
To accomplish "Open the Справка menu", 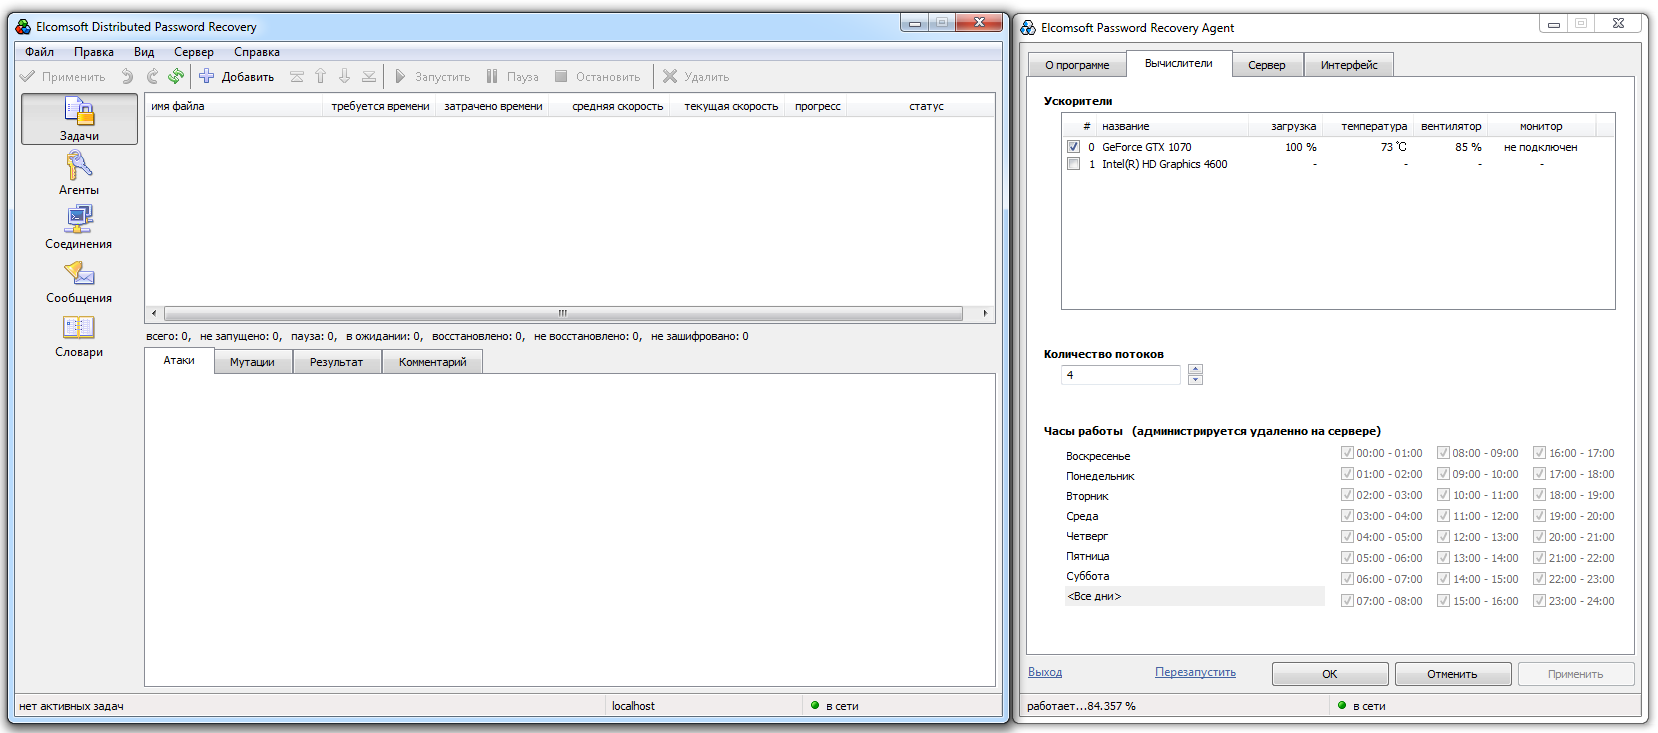I will point(257,52).
